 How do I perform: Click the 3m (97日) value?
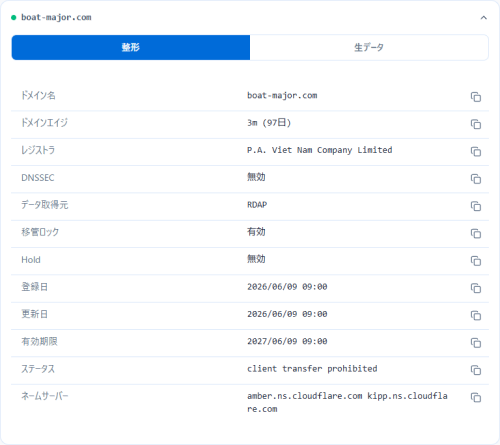[269, 123]
